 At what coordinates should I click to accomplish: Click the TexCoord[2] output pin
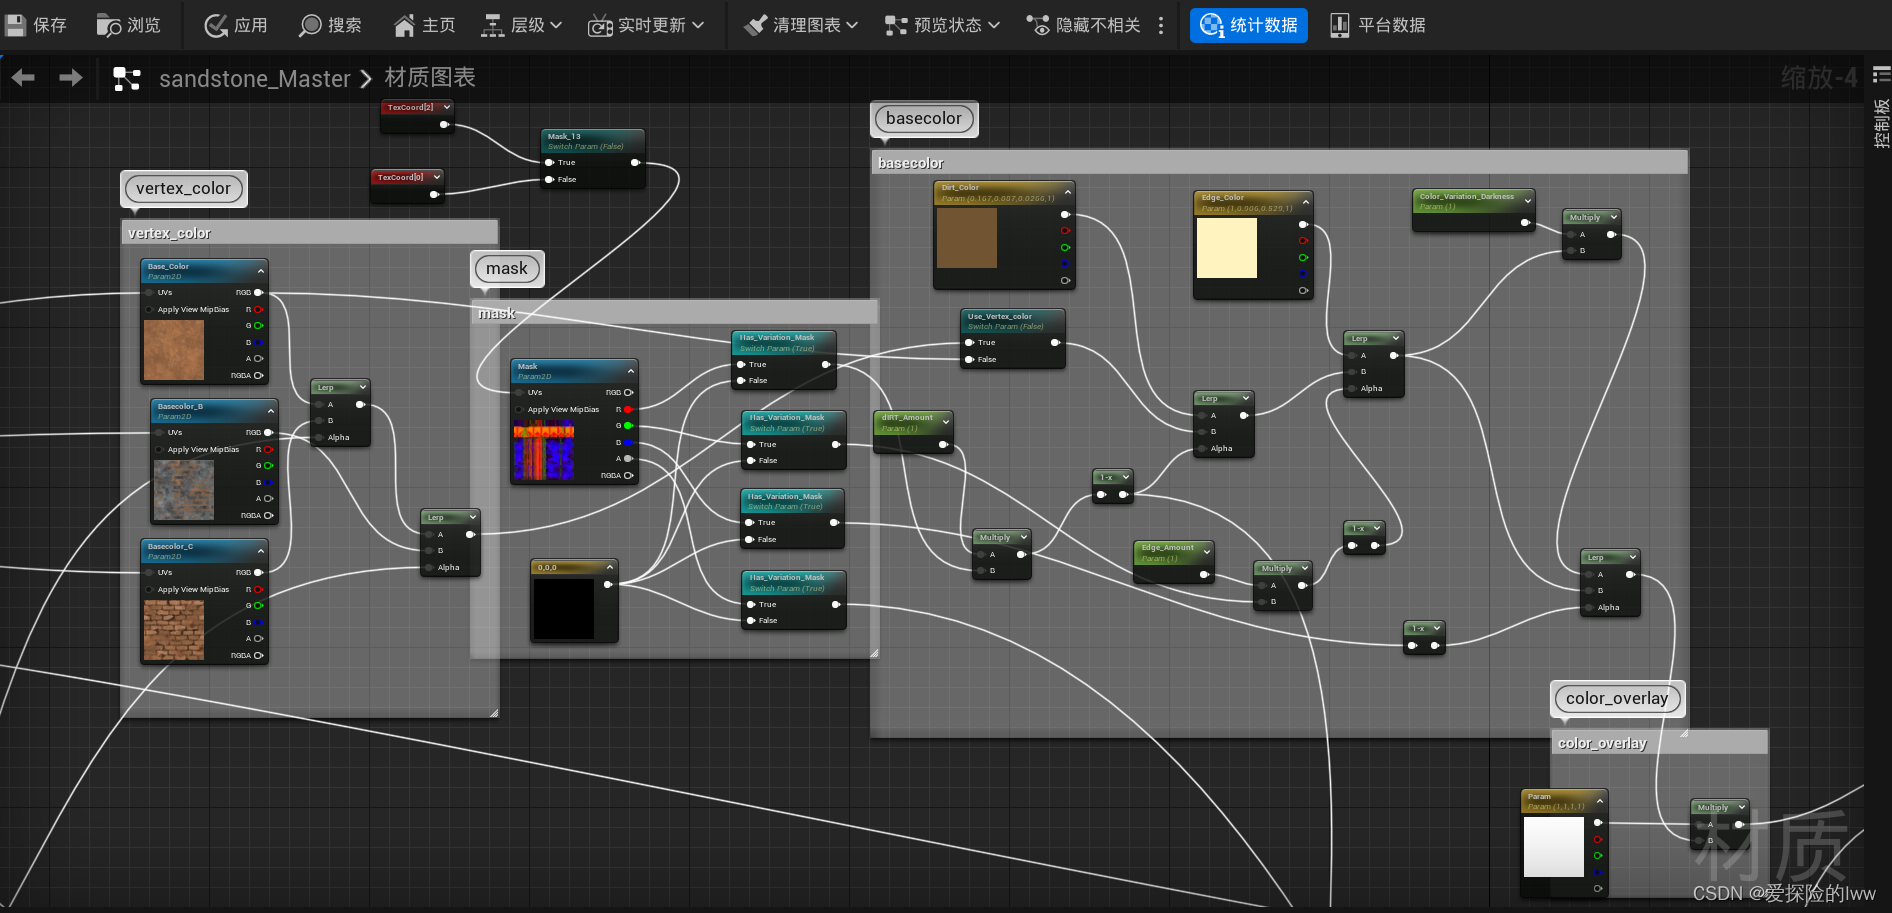coord(444,124)
